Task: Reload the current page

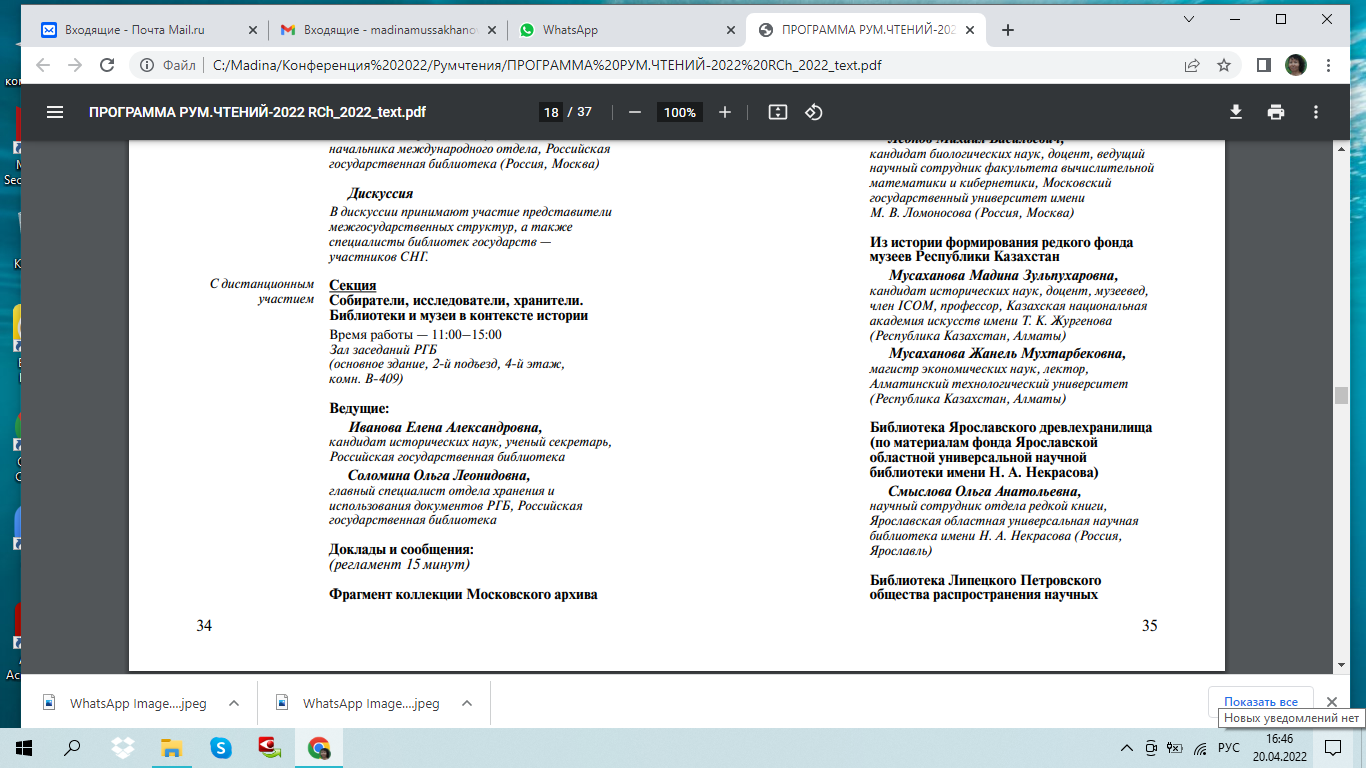Action: 107,65
